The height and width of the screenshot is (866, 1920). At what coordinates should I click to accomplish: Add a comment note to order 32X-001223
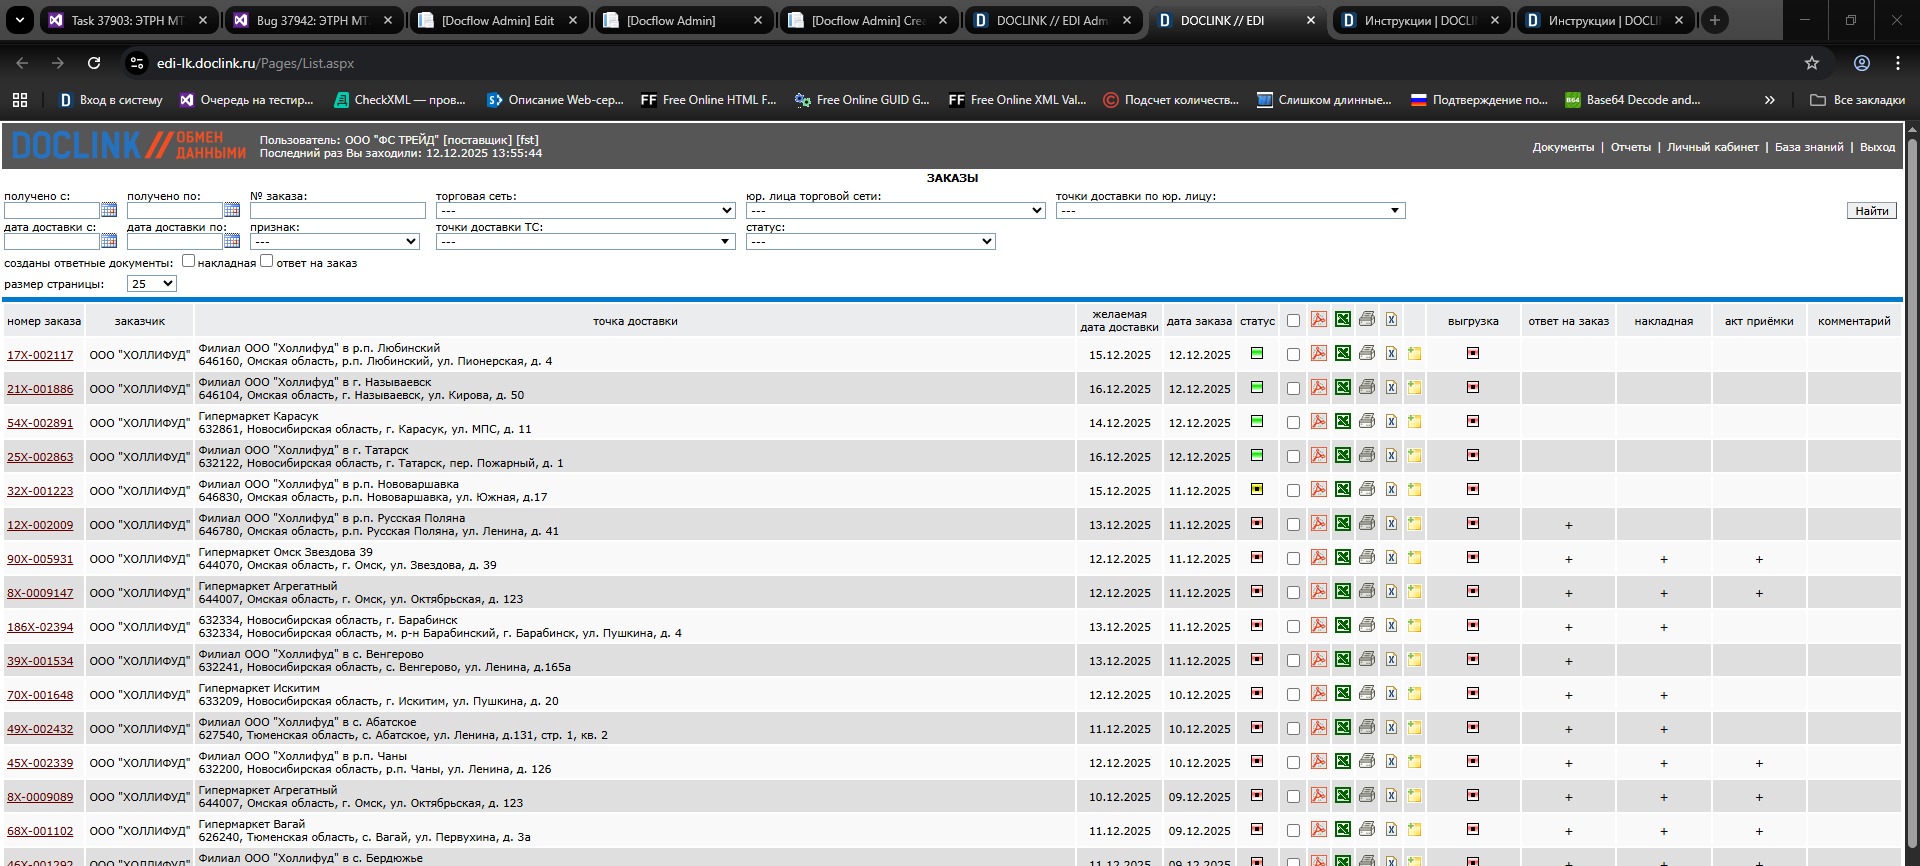1414,490
